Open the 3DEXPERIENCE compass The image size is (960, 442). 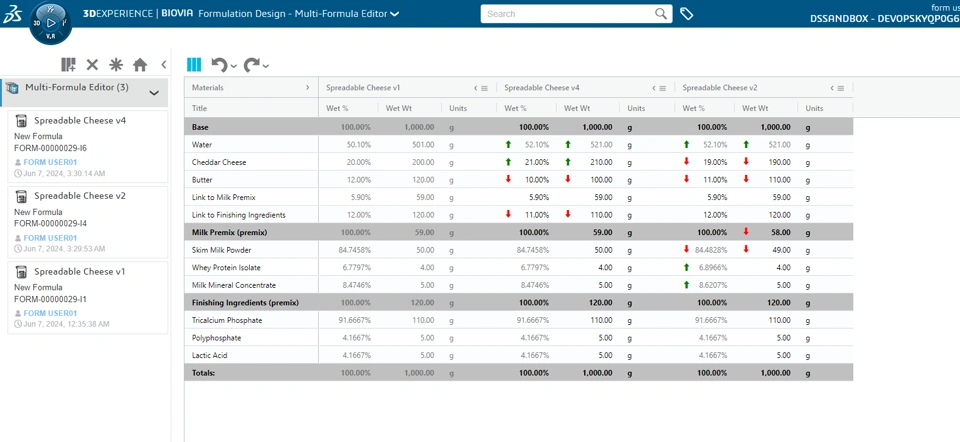coord(51,23)
